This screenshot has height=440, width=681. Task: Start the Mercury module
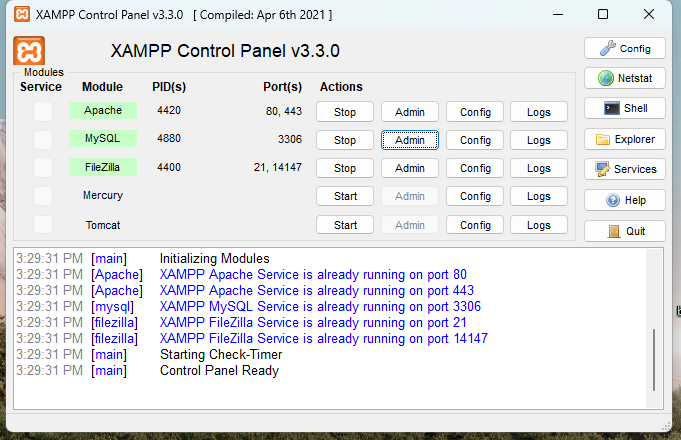pos(345,196)
